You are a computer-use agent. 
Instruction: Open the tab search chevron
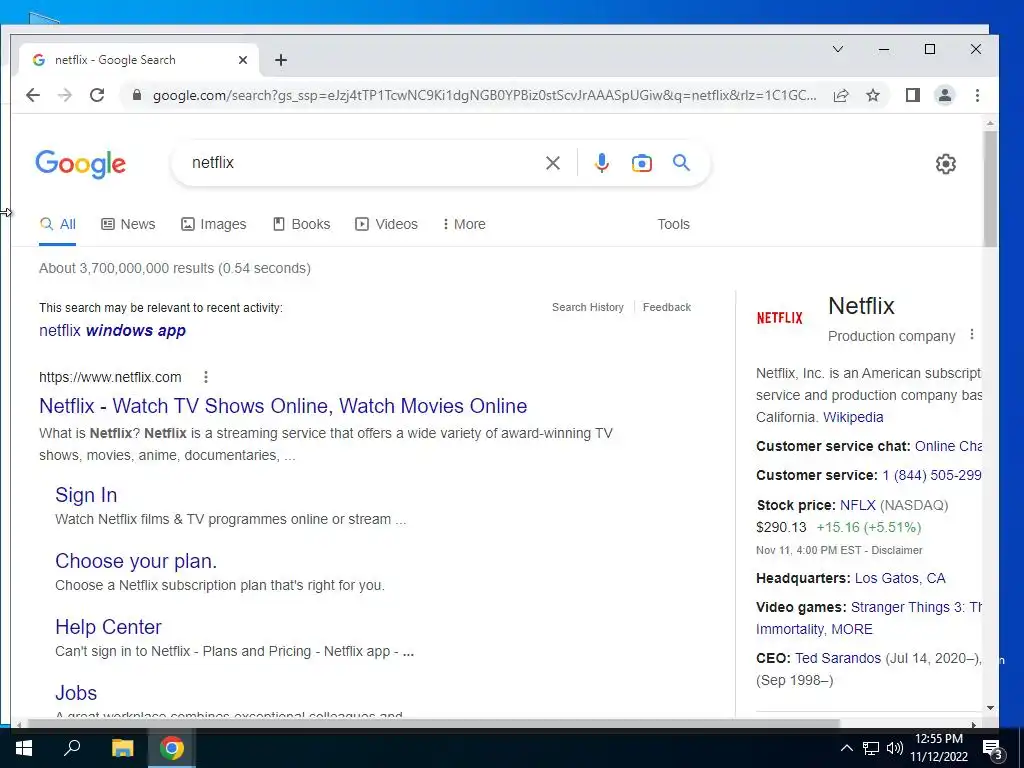point(838,49)
